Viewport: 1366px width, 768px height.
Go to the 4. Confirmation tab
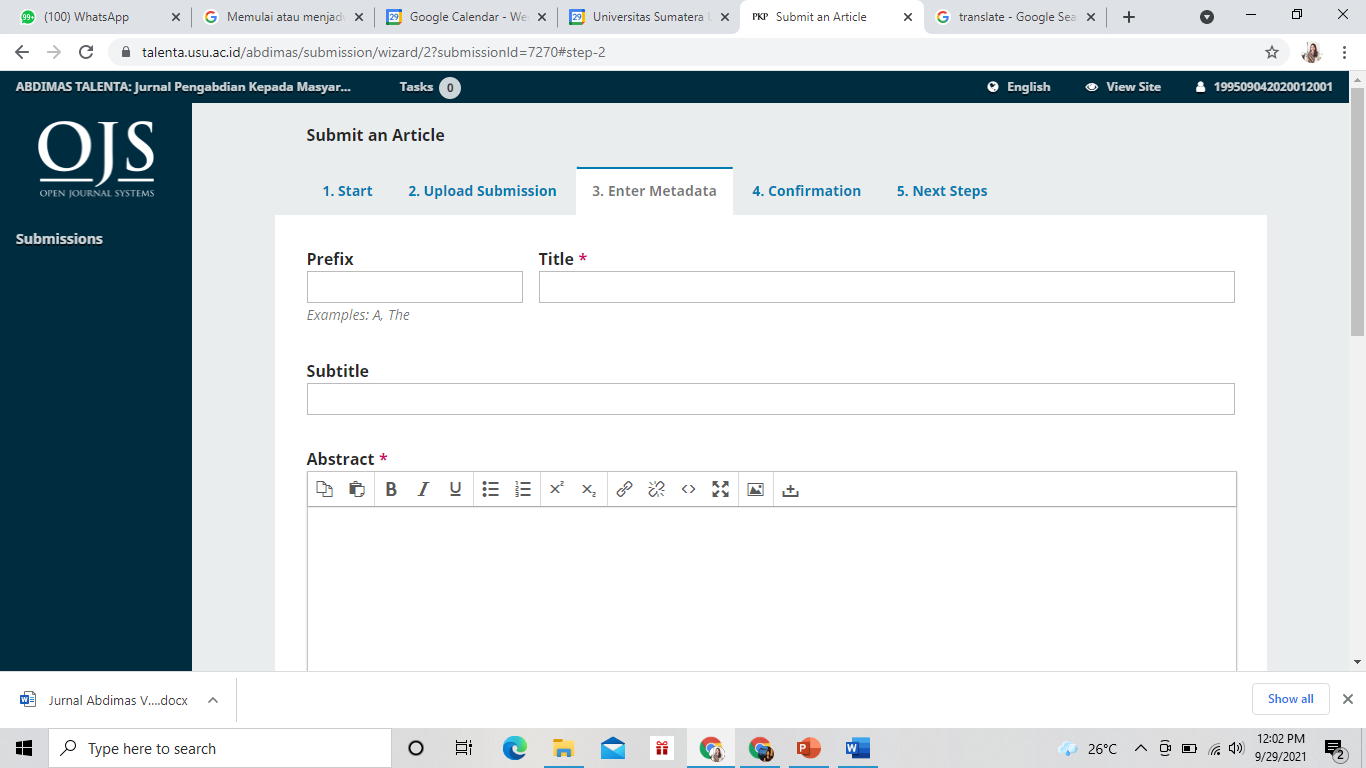pyautogui.click(x=806, y=191)
